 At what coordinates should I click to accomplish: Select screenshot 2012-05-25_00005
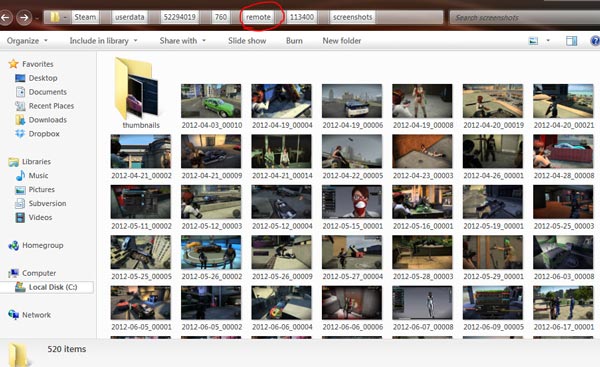pyautogui.click(x=141, y=258)
